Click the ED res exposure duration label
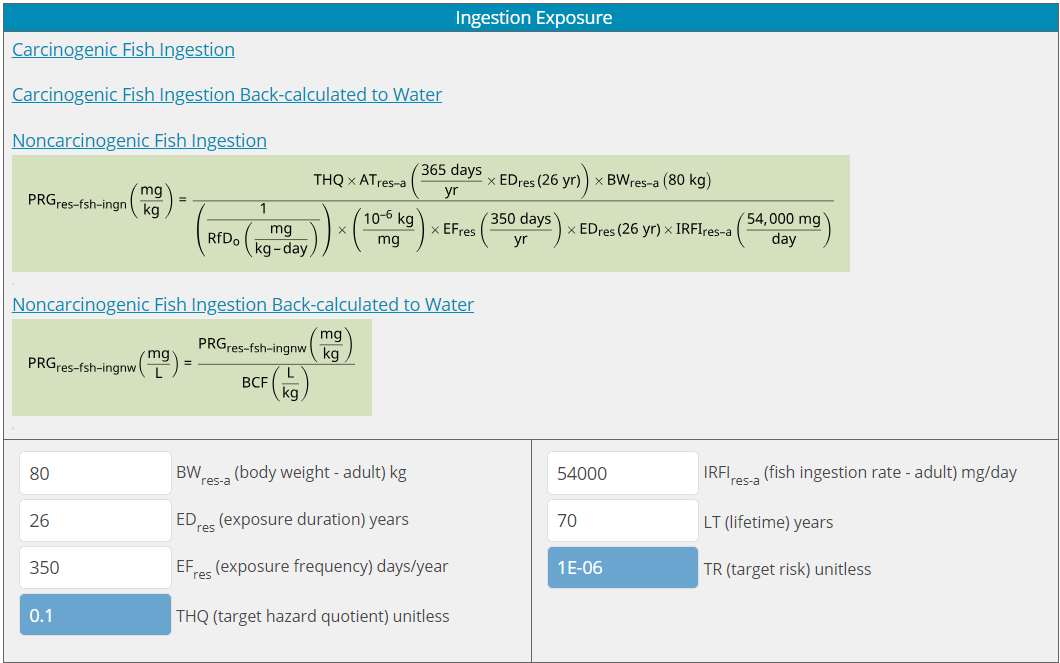 click(x=292, y=520)
